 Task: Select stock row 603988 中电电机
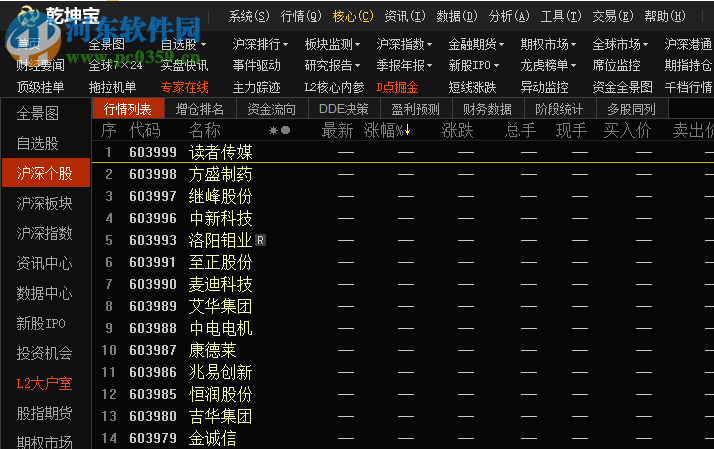[x=403, y=328]
